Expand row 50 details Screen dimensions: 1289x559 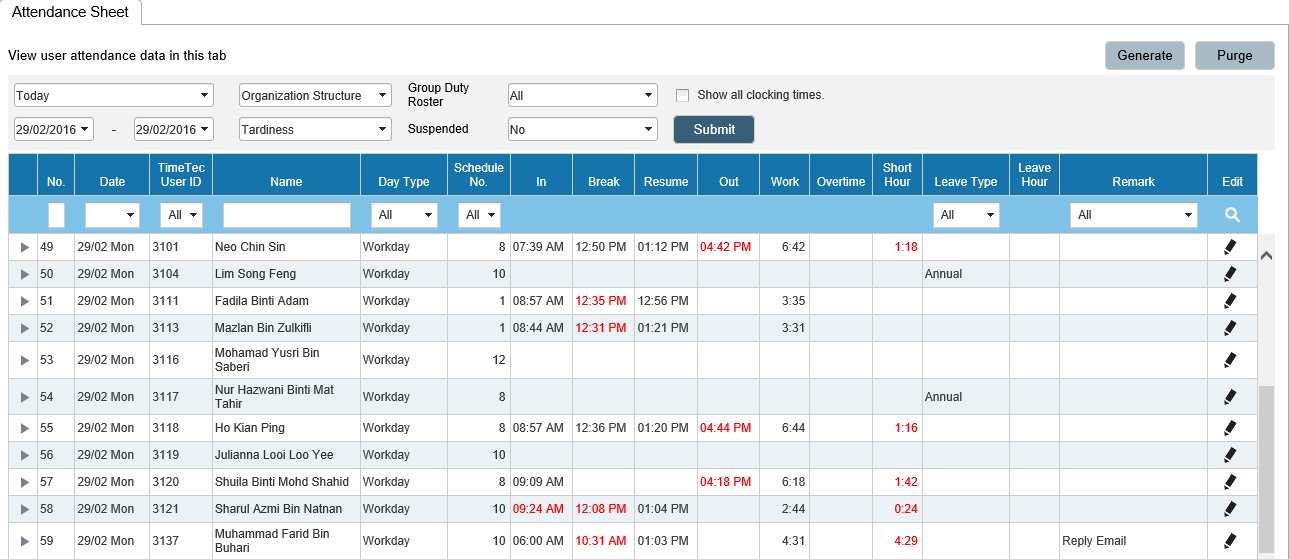(24, 274)
